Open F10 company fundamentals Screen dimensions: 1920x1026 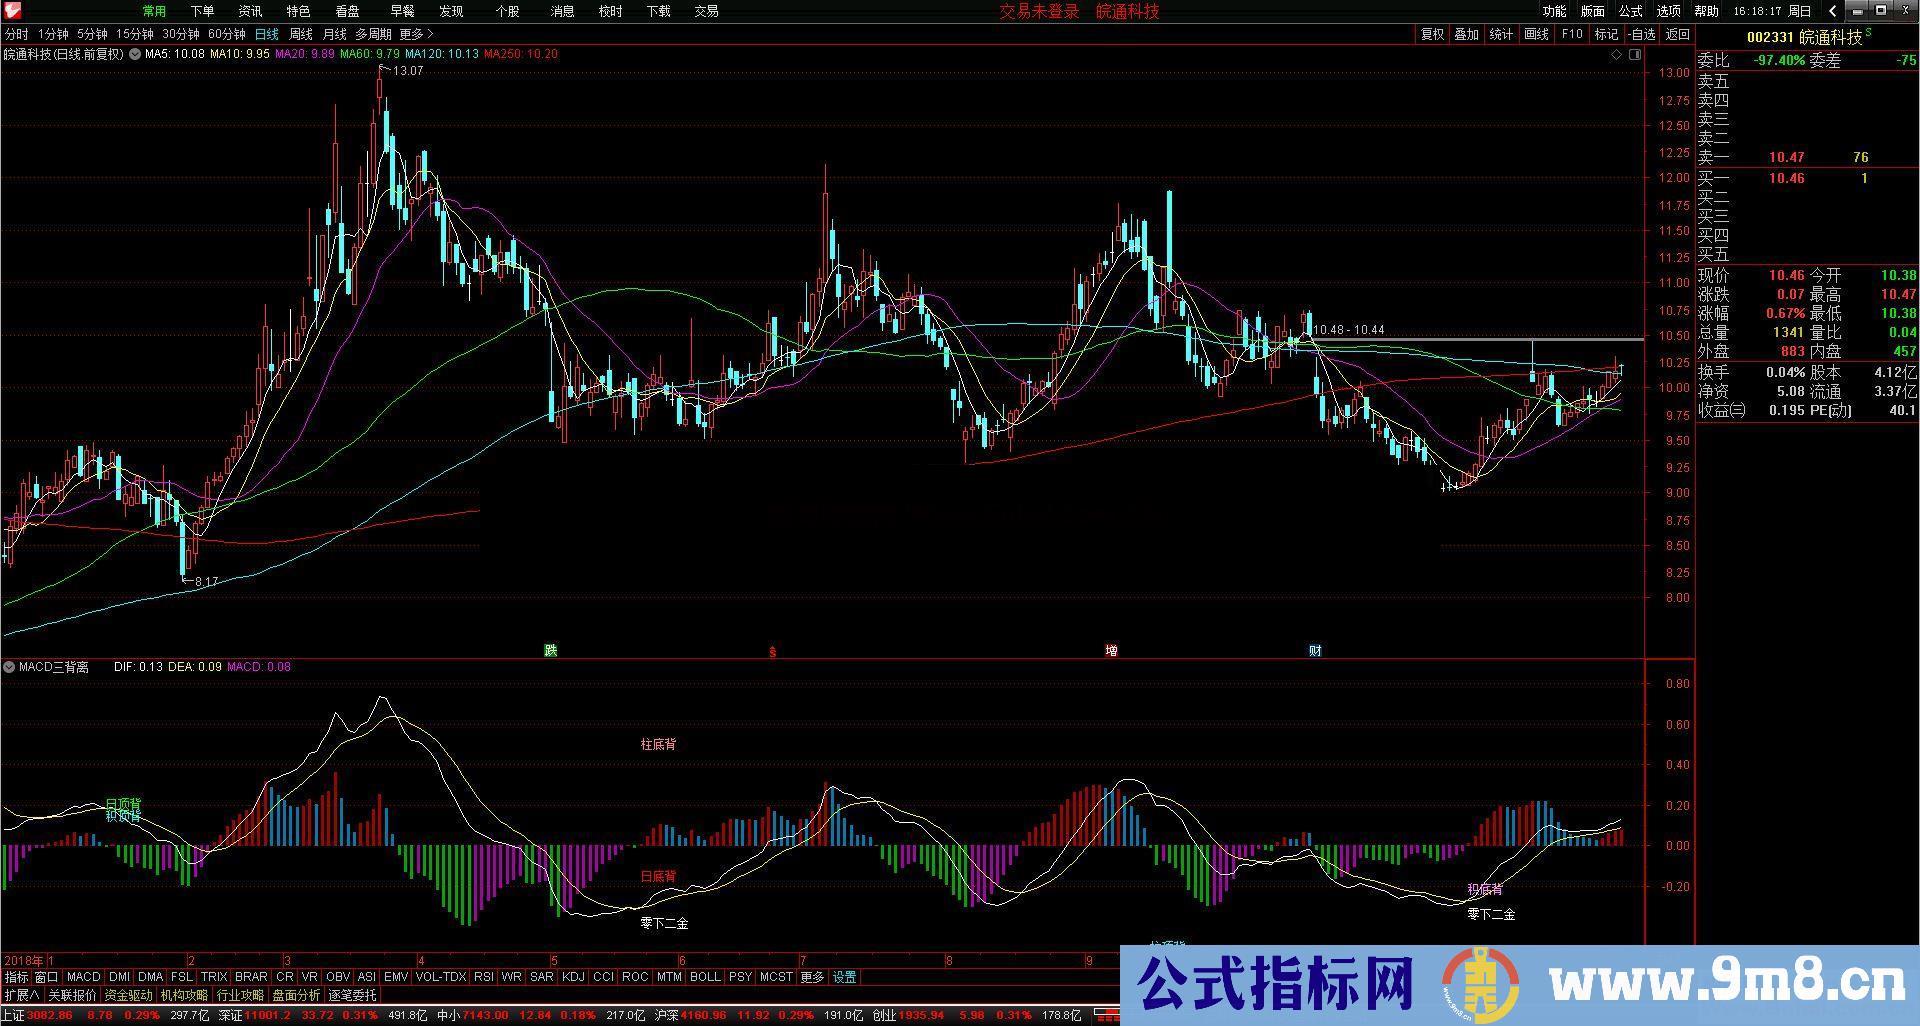pyautogui.click(x=1570, y=33)
